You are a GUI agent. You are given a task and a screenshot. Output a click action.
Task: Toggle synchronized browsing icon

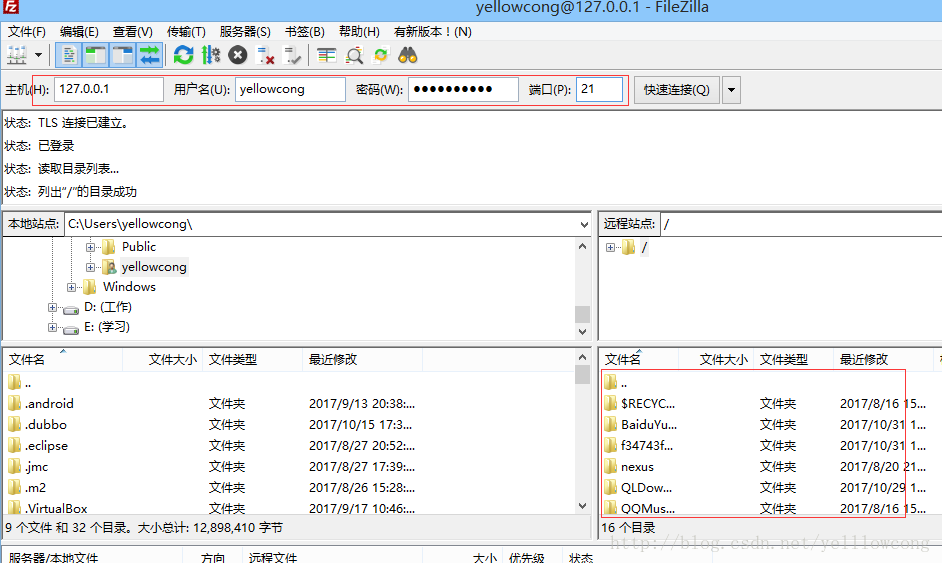tap(381, 55)
